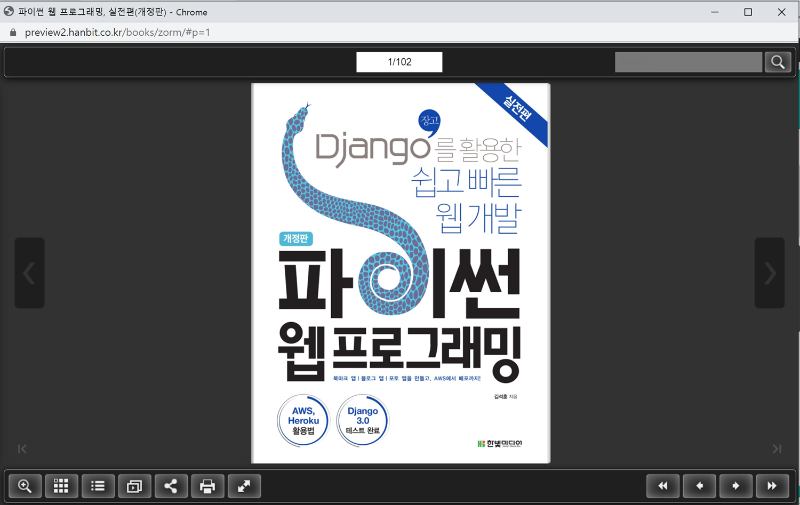800x505 pixels.
Task: Click the 'AWS, Heroku' badge on cover
Action: pyautogui.click(x=304, y=421)
